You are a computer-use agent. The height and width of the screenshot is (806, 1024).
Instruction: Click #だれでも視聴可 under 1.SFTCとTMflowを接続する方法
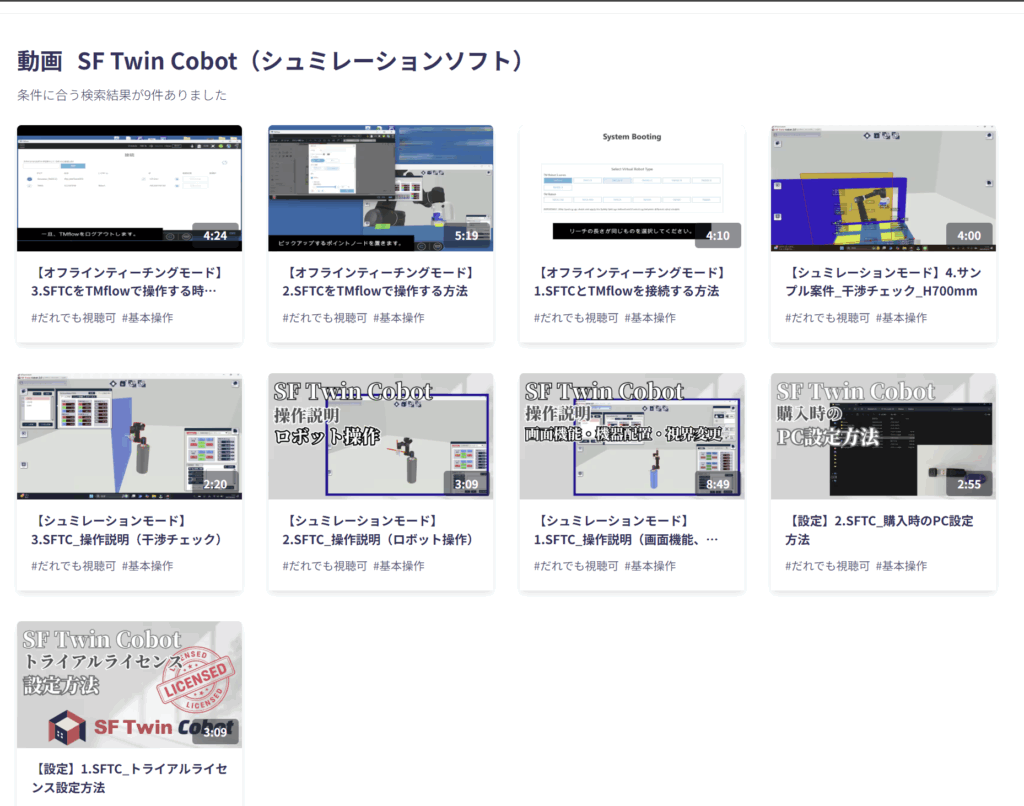tap(577, 318)
